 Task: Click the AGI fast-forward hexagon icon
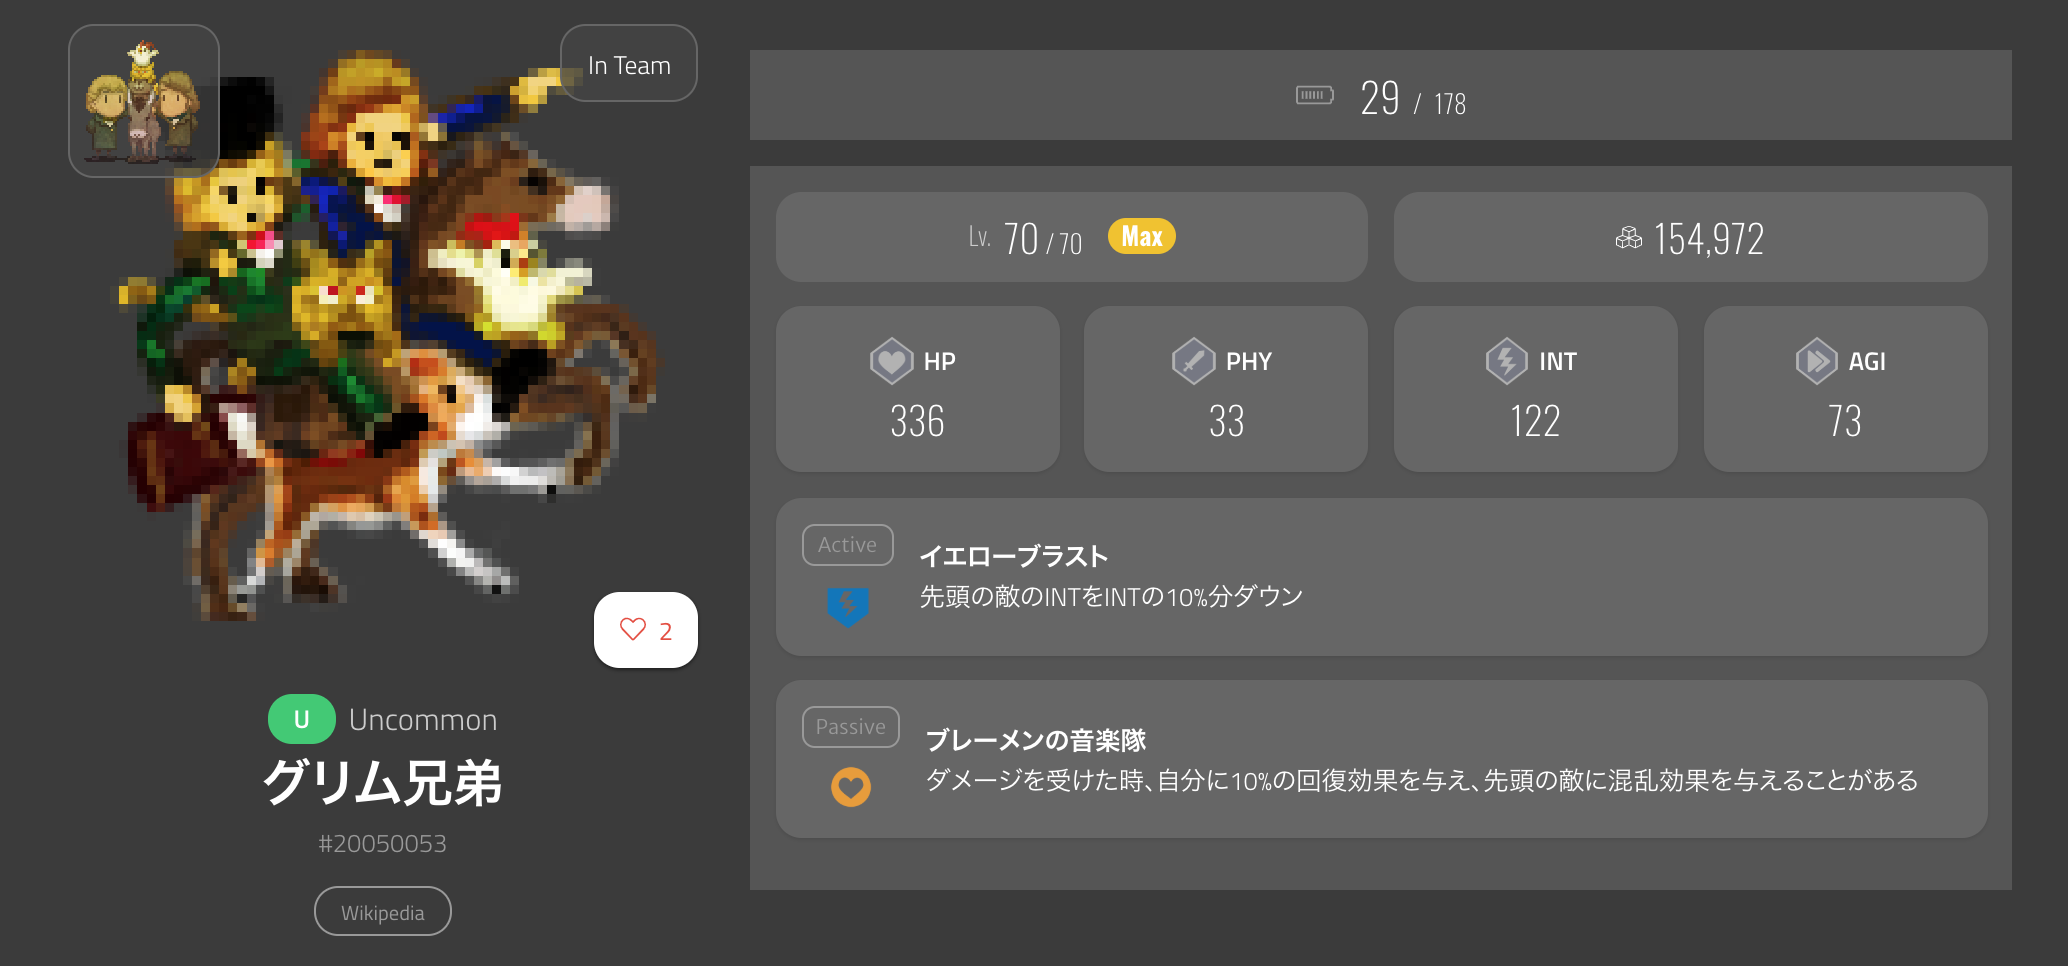click(1816, 361)
